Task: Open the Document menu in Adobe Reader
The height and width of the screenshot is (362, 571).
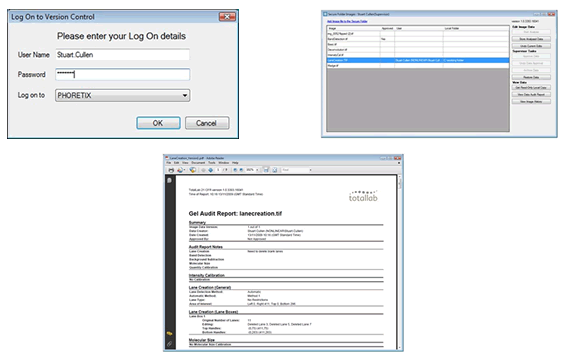Action: pyautogui.click(x=198, y=162)
